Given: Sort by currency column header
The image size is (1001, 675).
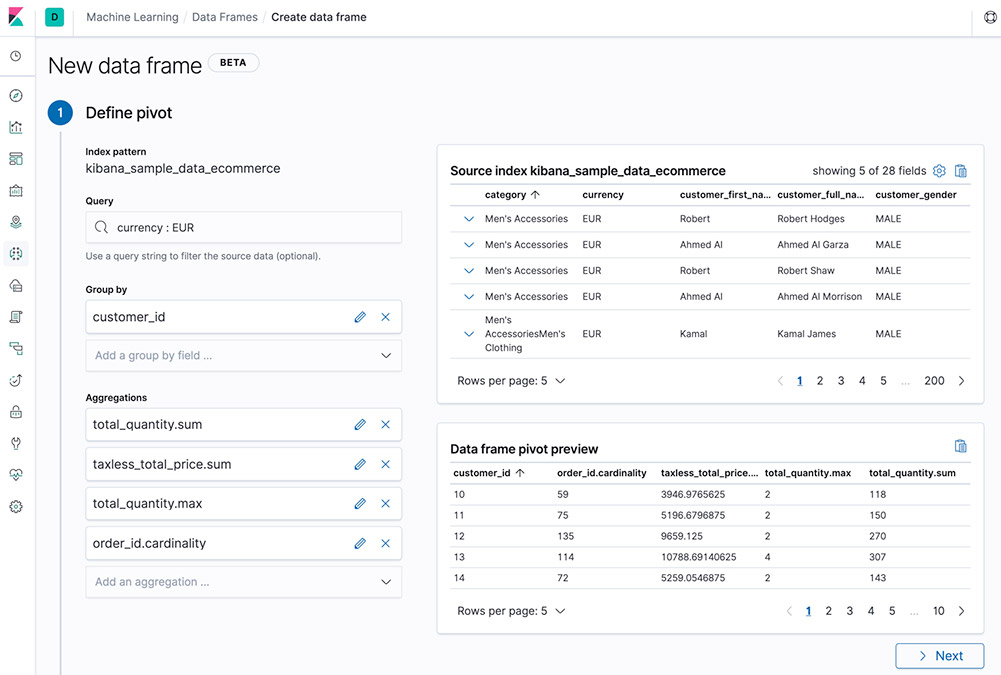Looking at the screenshot, I should (x=603, y=195).
